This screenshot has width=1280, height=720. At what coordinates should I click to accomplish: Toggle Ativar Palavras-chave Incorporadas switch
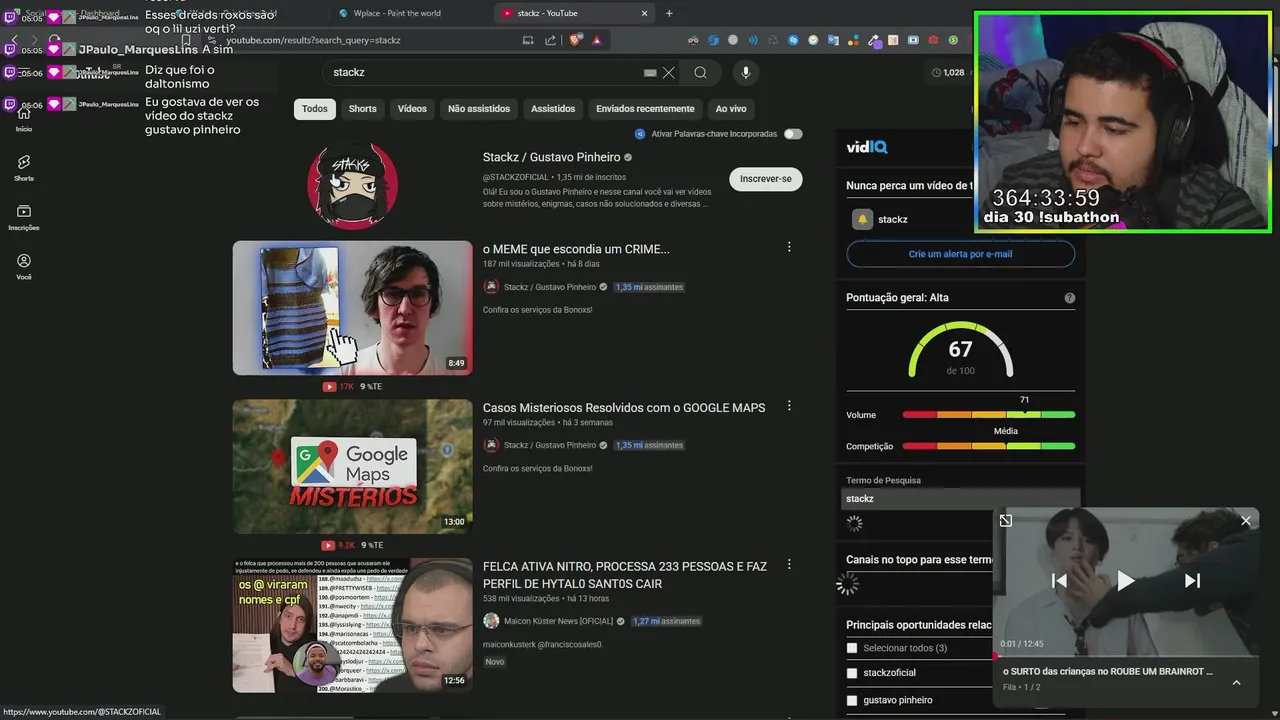[792, 134]
